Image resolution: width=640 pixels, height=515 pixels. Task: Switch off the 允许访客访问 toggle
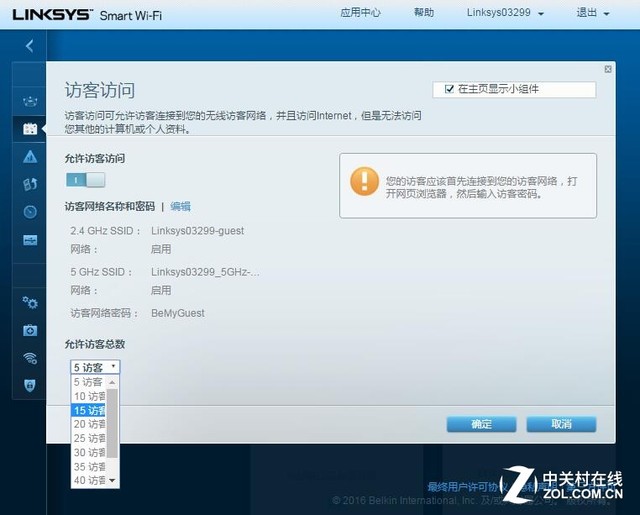[85, 180]
